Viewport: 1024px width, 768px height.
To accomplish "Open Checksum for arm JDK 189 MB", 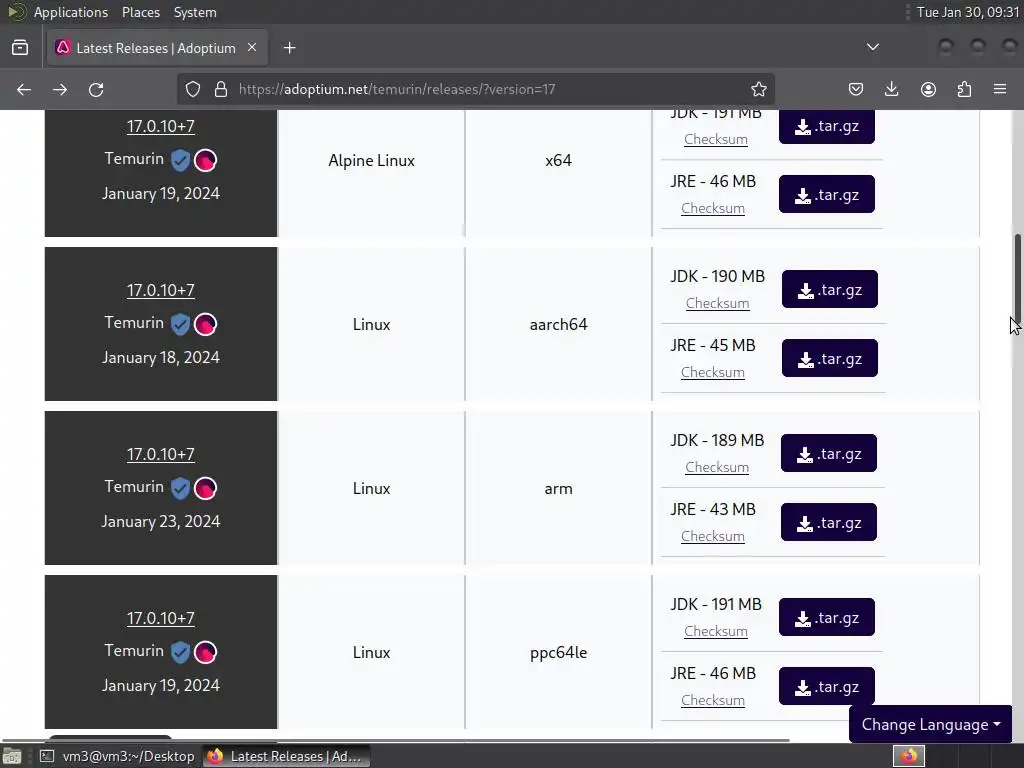I will point(716,468).
